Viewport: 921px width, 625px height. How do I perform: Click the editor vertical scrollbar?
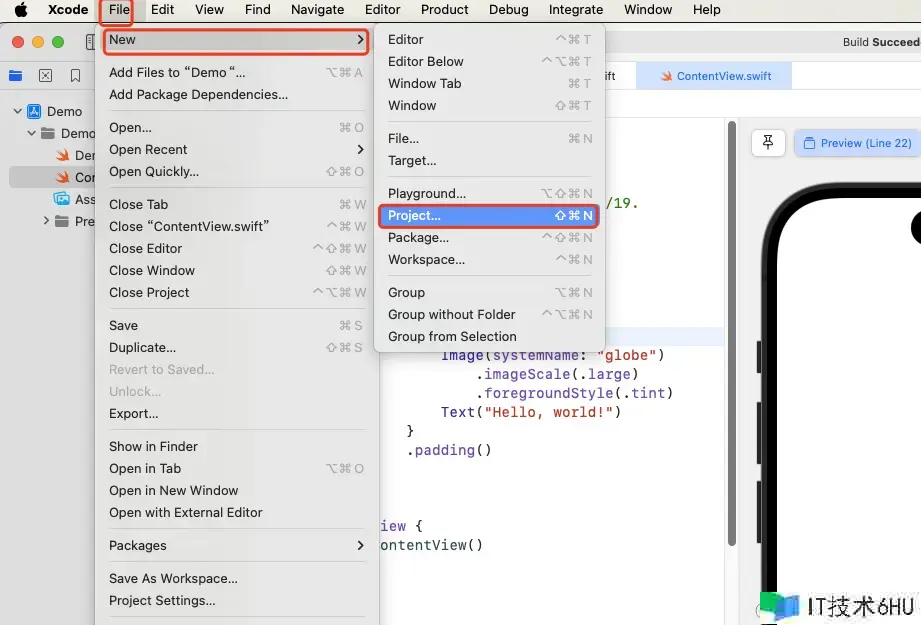(731, 333)
